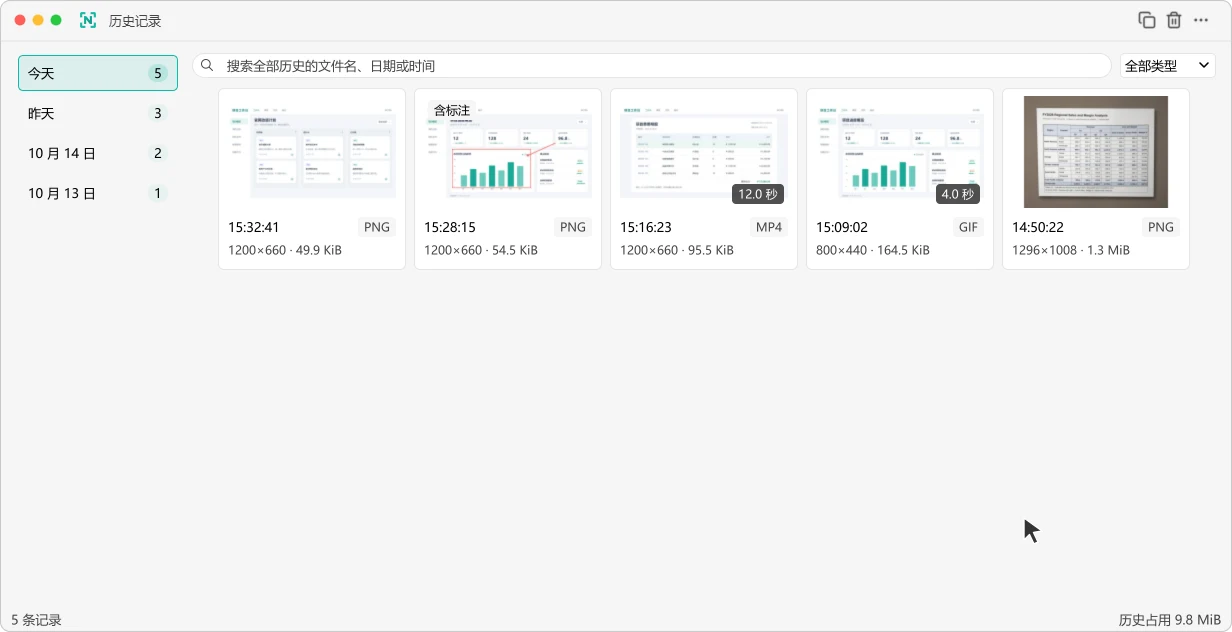Click the 历史占用 9.8 MiB status text

(1170, 620)
